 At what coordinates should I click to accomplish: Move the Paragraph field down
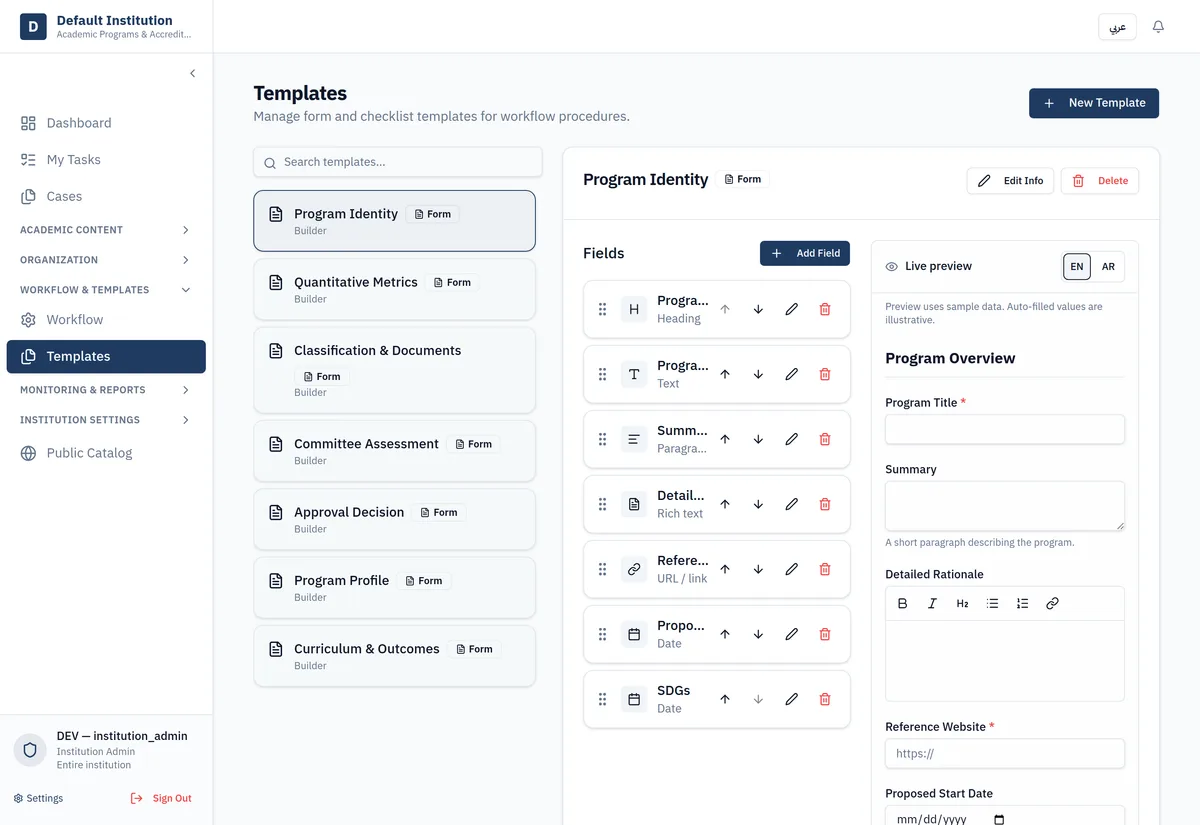click(758, 439)
